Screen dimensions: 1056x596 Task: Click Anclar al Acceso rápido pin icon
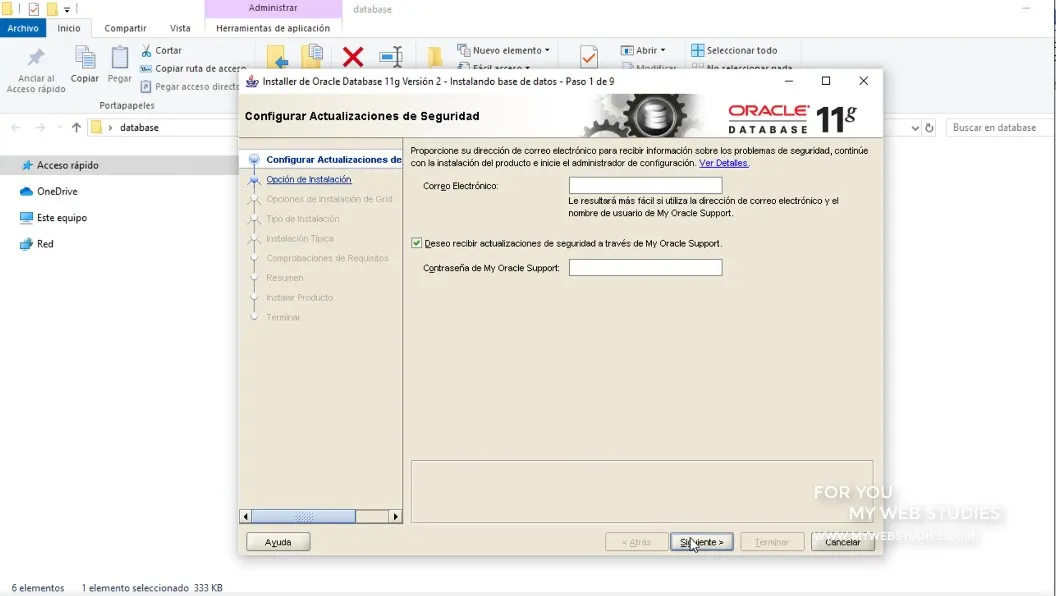point(36,58)
